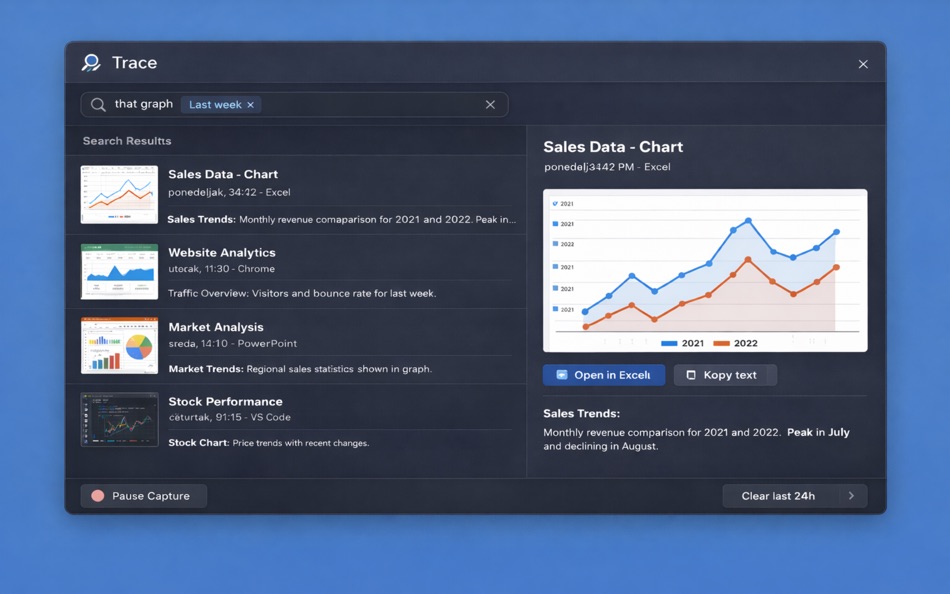Viewport: 950px width, 594px height.
Task: Click the Traffic Overview snippet text
Action: click(x=302, y=293)
